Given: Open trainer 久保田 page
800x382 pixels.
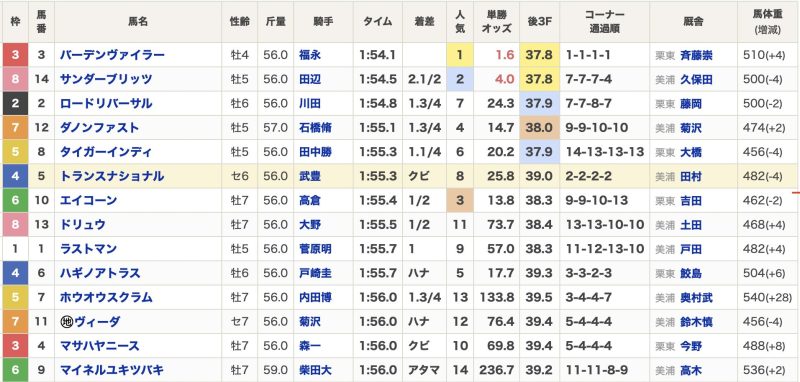Looking at the screenshot, I should pyautogui.click(x=696, y=80).
